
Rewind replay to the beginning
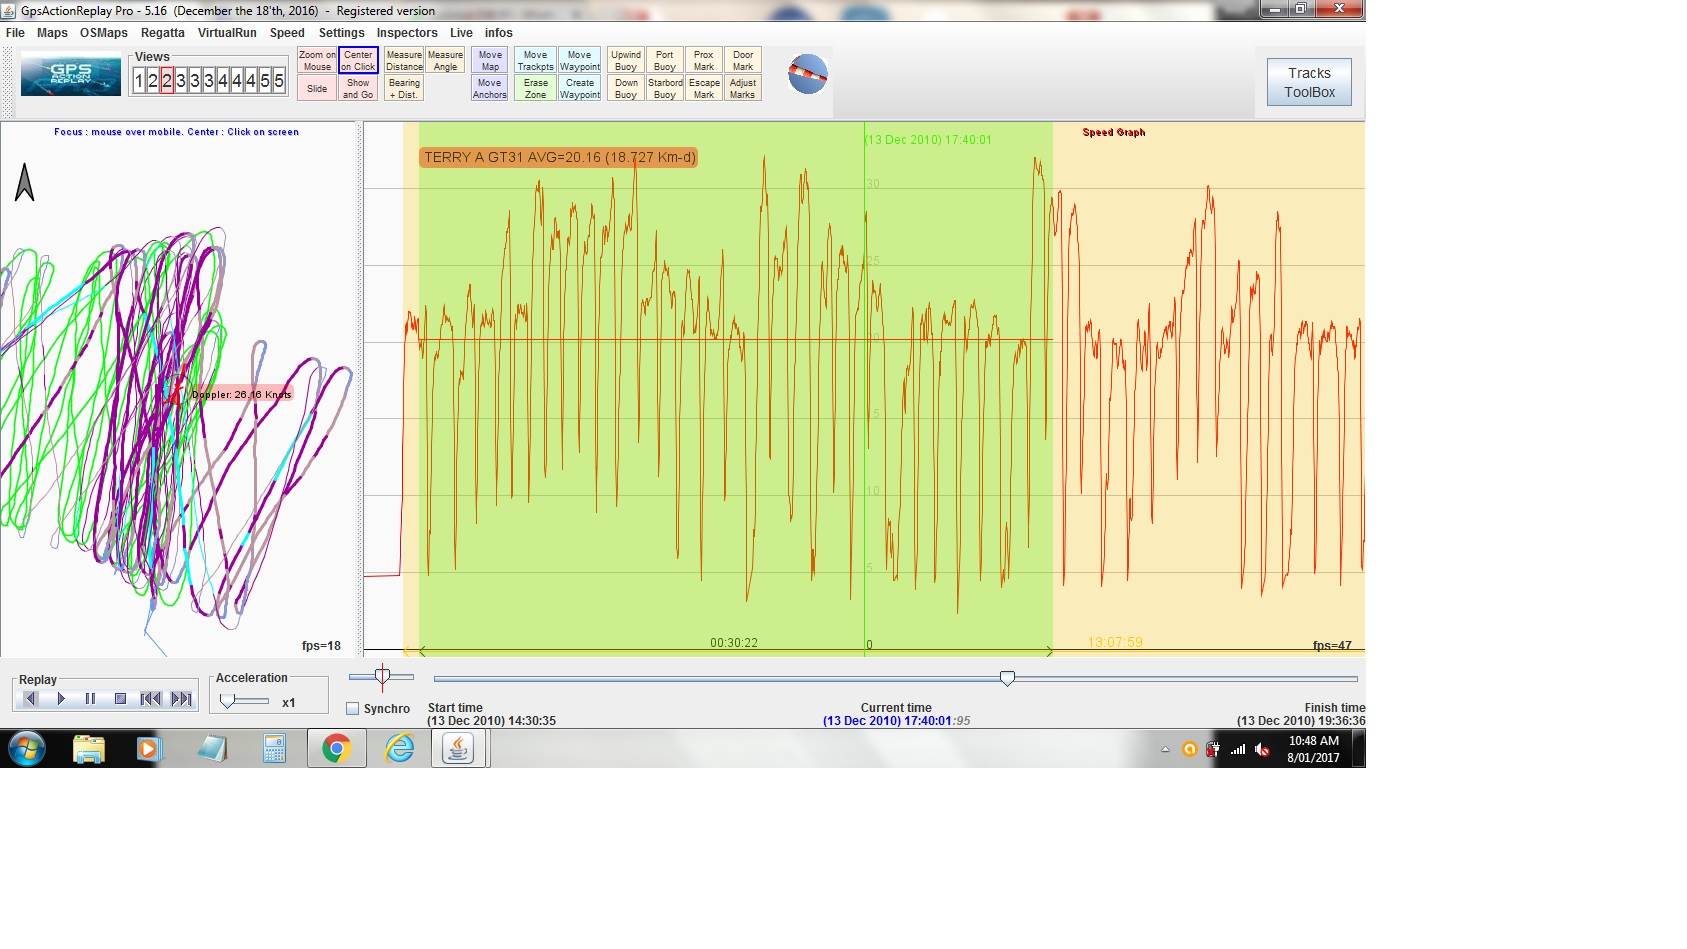click(x=150, y=699)
